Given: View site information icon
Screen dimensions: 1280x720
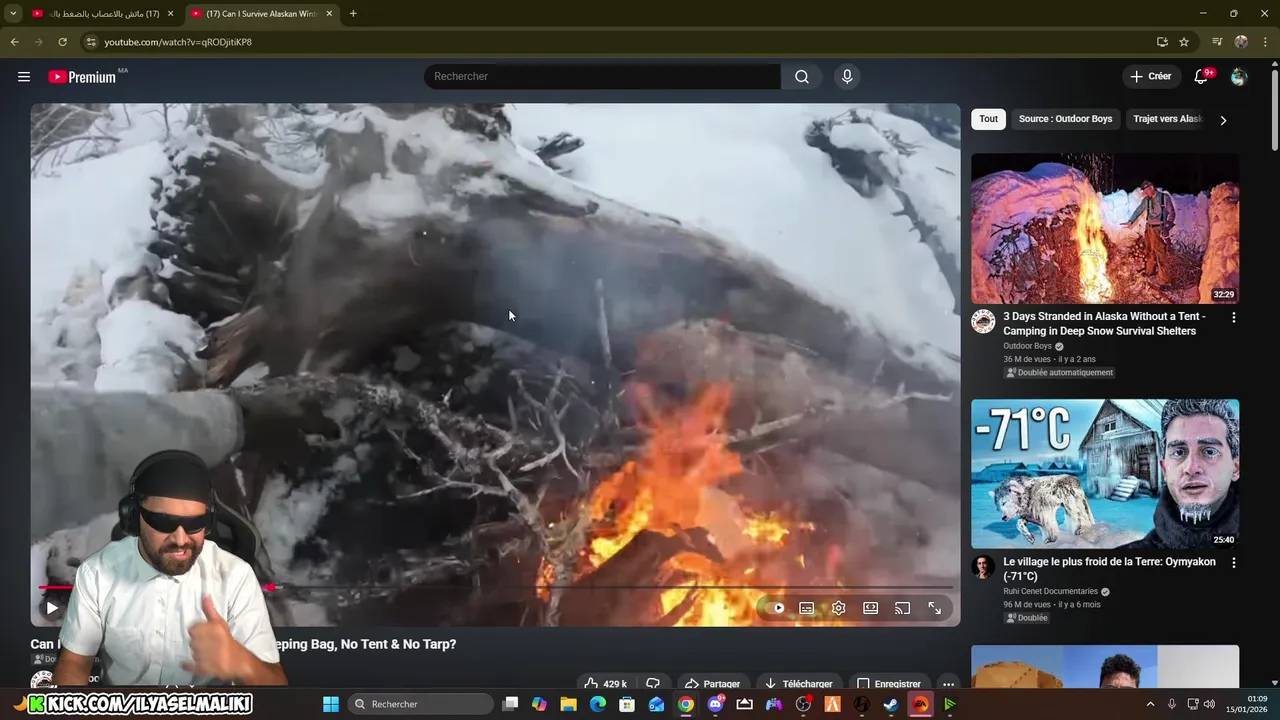Looking at the screenshot, I should coord(91,42).
